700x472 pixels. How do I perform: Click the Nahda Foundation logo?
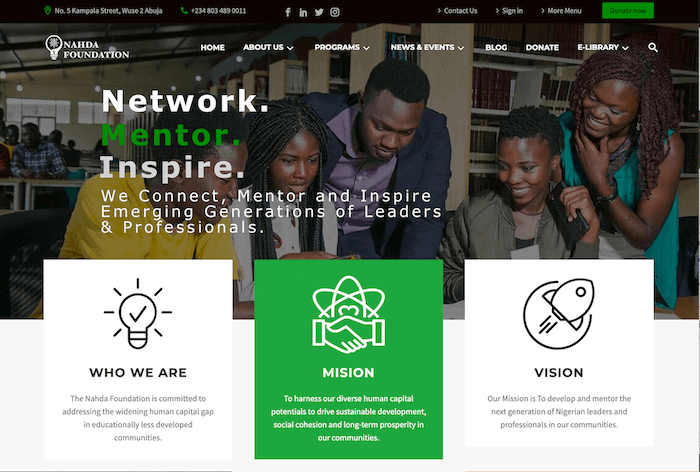[87, 47]
